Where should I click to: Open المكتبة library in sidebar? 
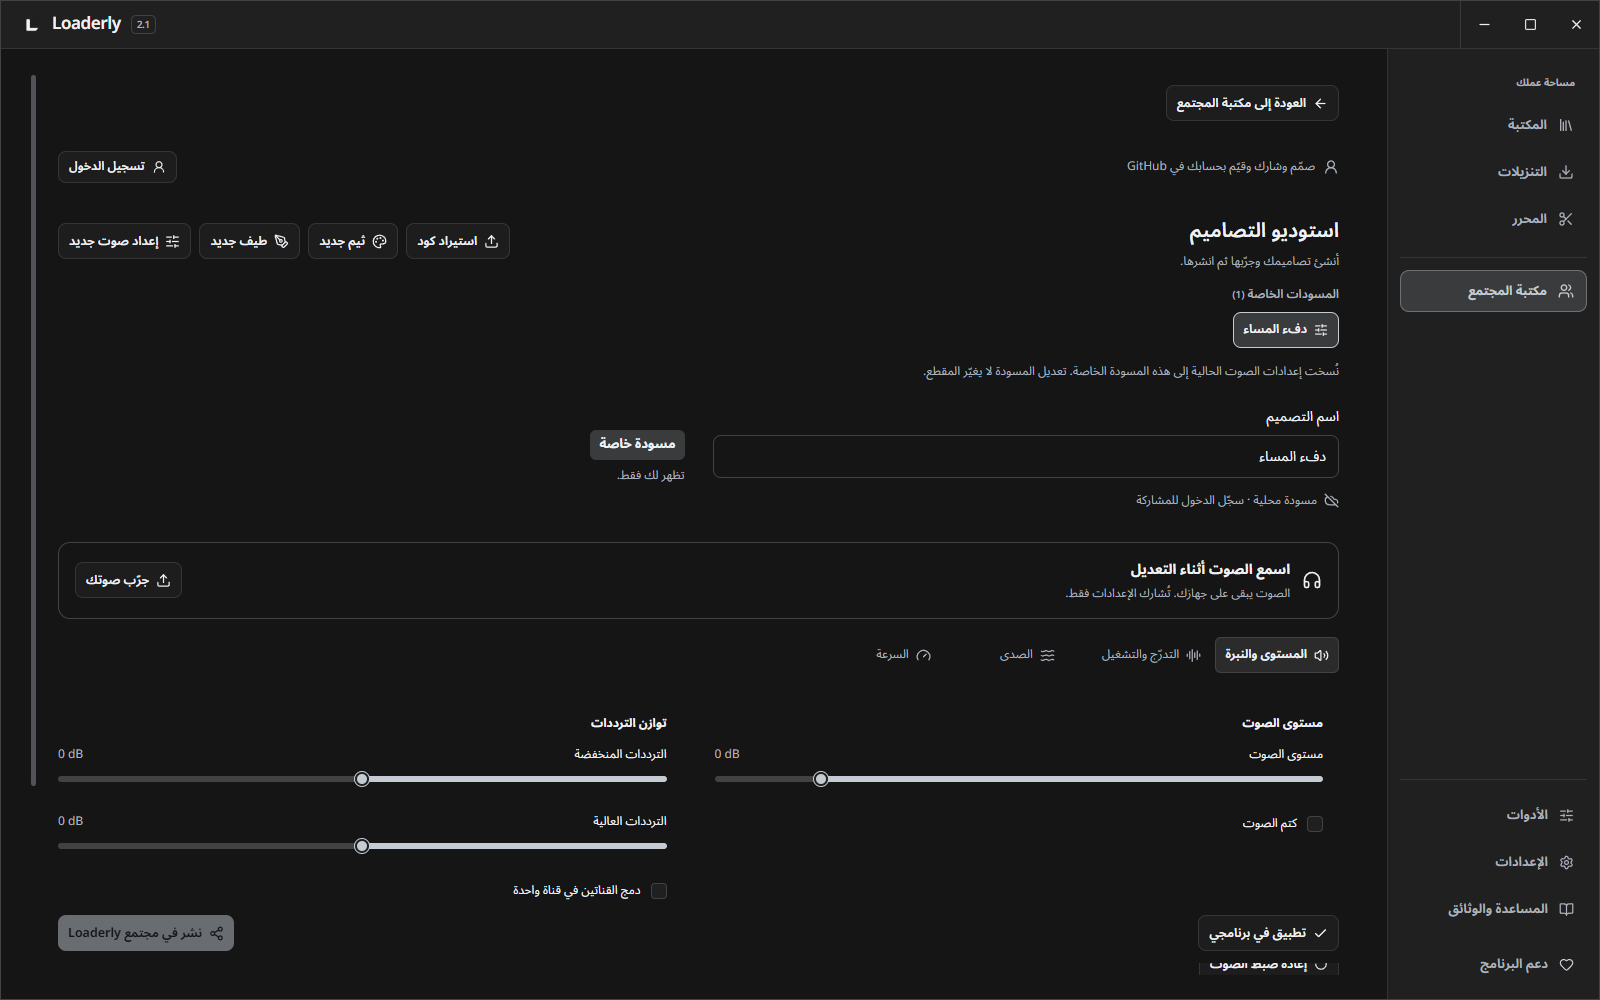coord(1493,125)
